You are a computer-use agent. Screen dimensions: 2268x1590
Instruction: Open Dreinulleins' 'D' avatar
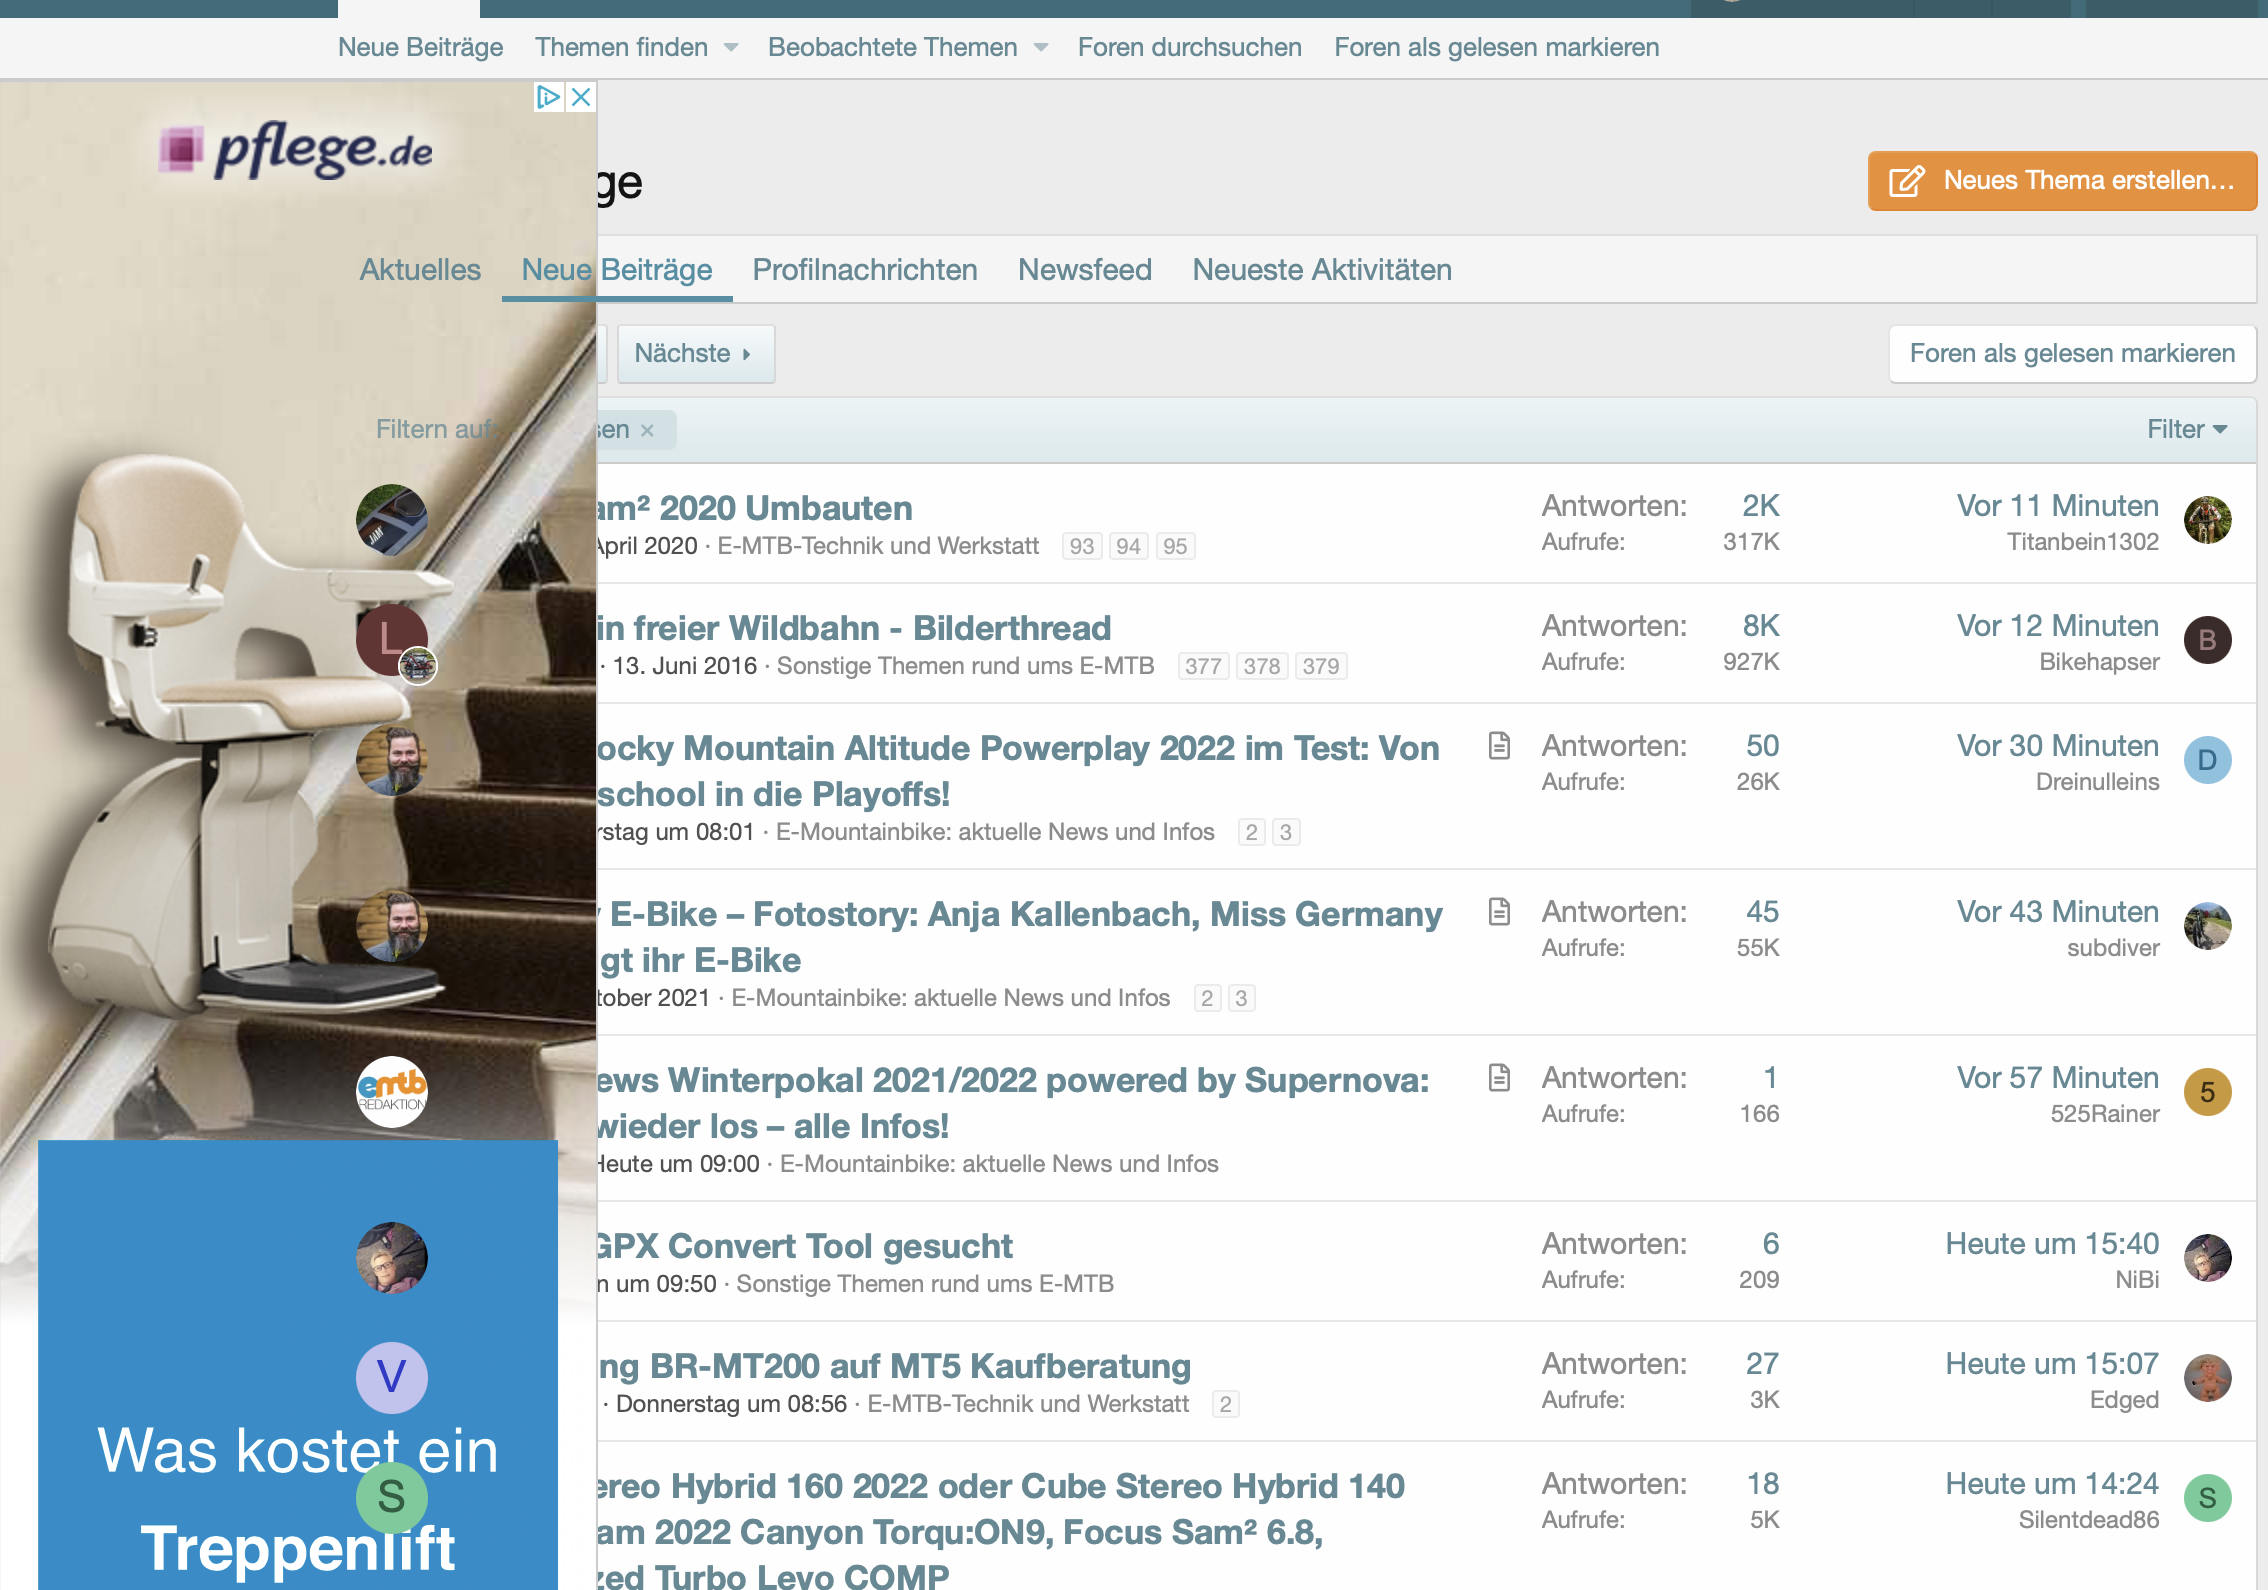pos(2207,760)
